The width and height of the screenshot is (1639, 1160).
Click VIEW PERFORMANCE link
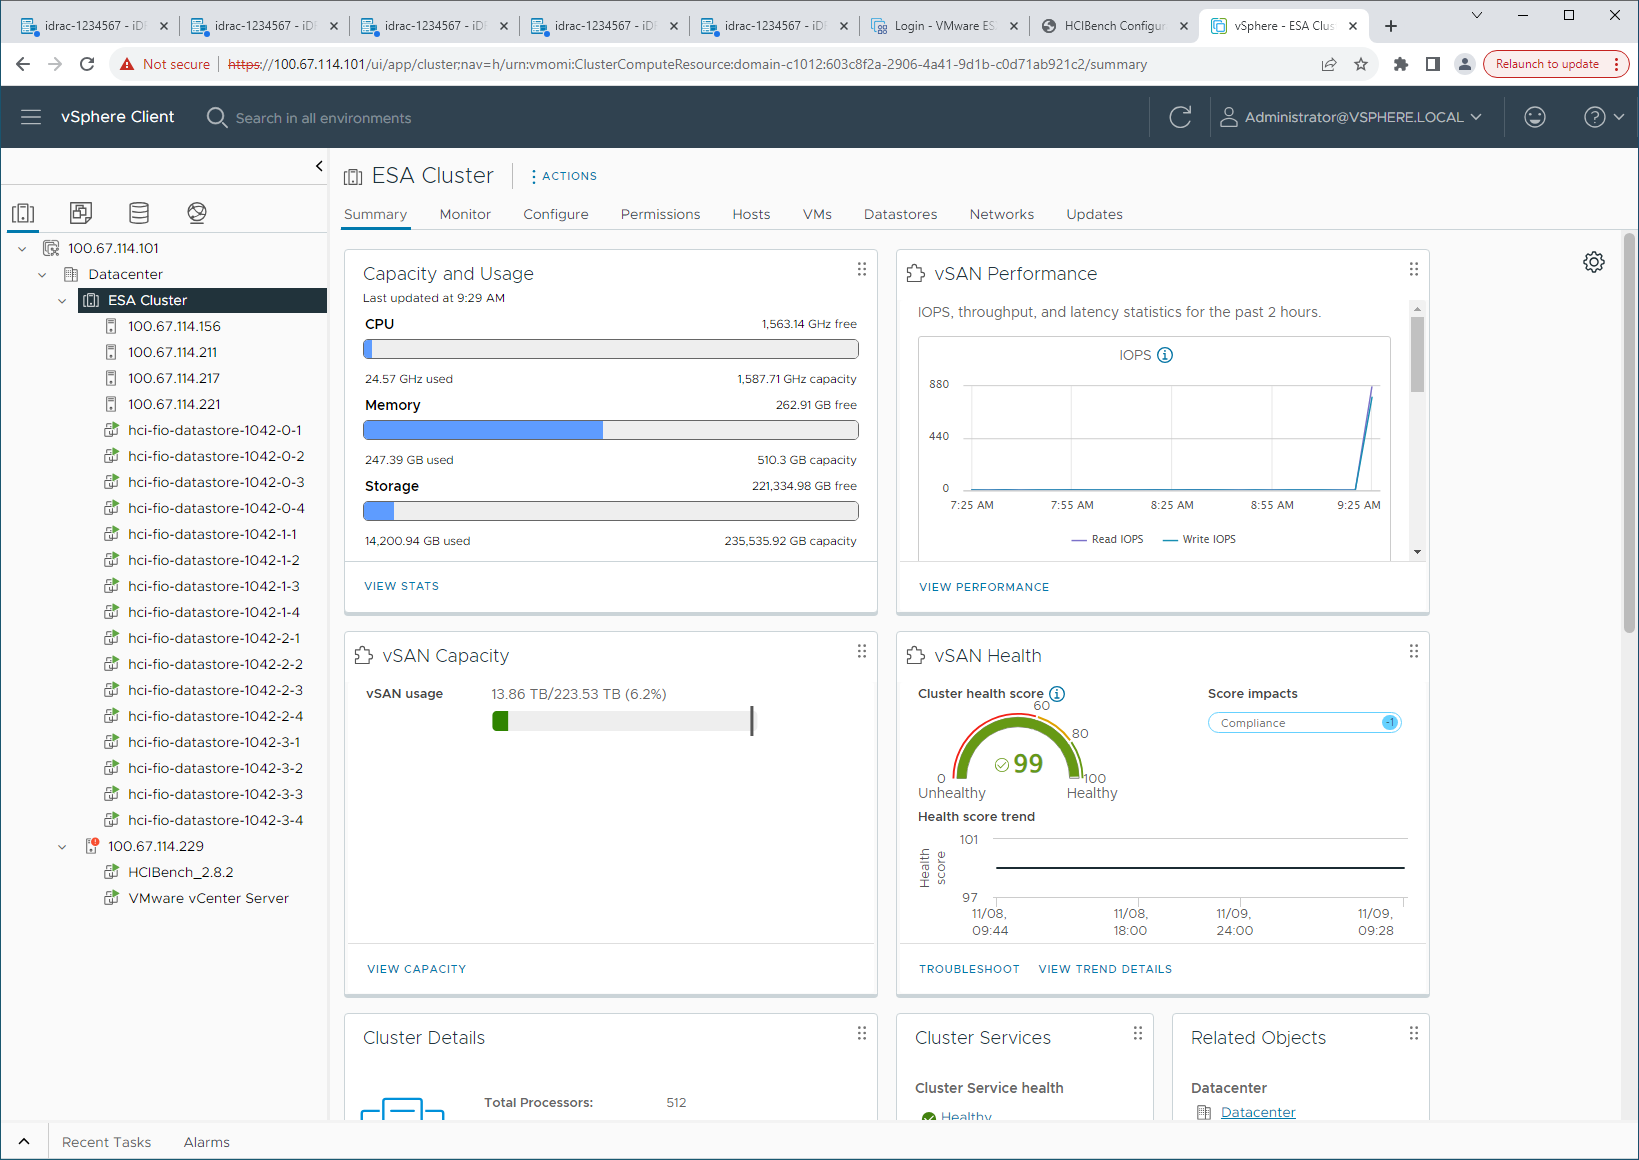[984, 587]
